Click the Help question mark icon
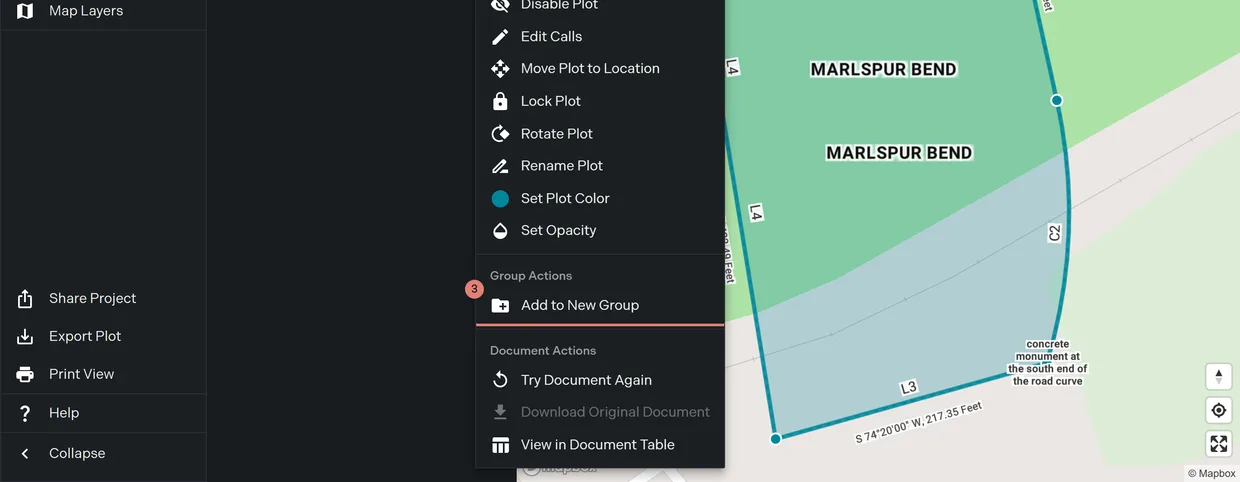The image size is (1240, 482). (25, 413)
